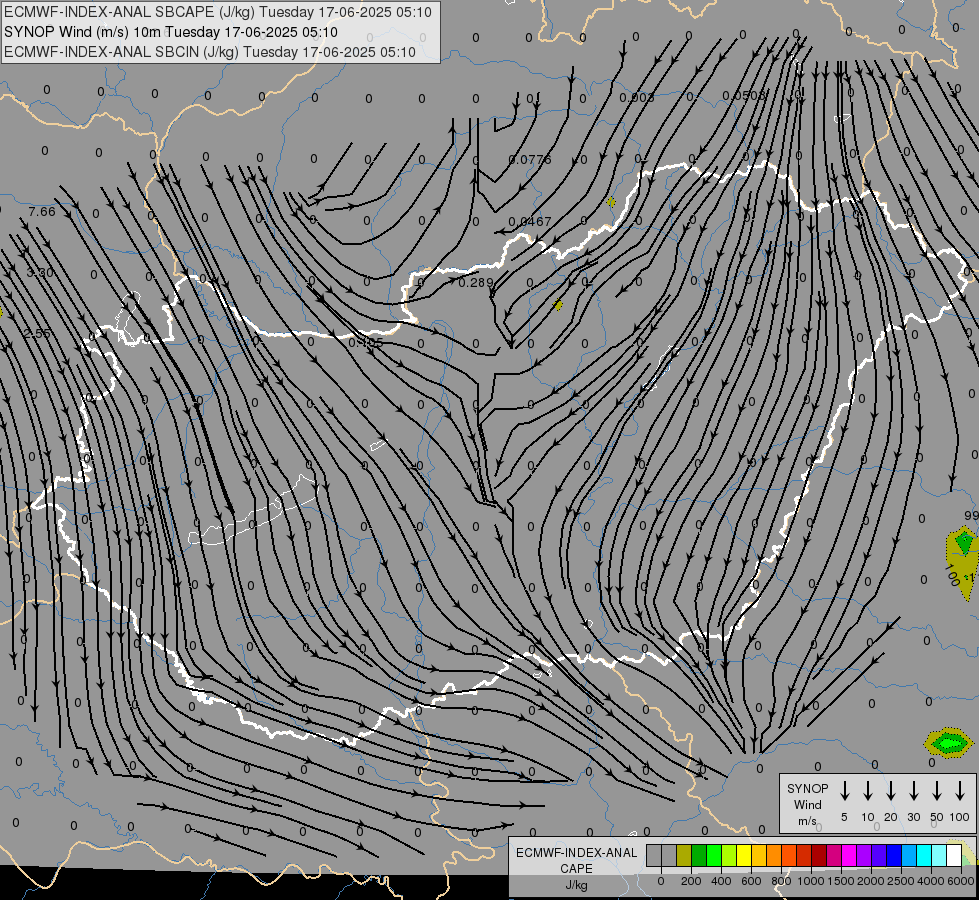The image size is (979, 900).
Task: Click the 20 label under wind legend arrow
Action: tap(890, 817)
